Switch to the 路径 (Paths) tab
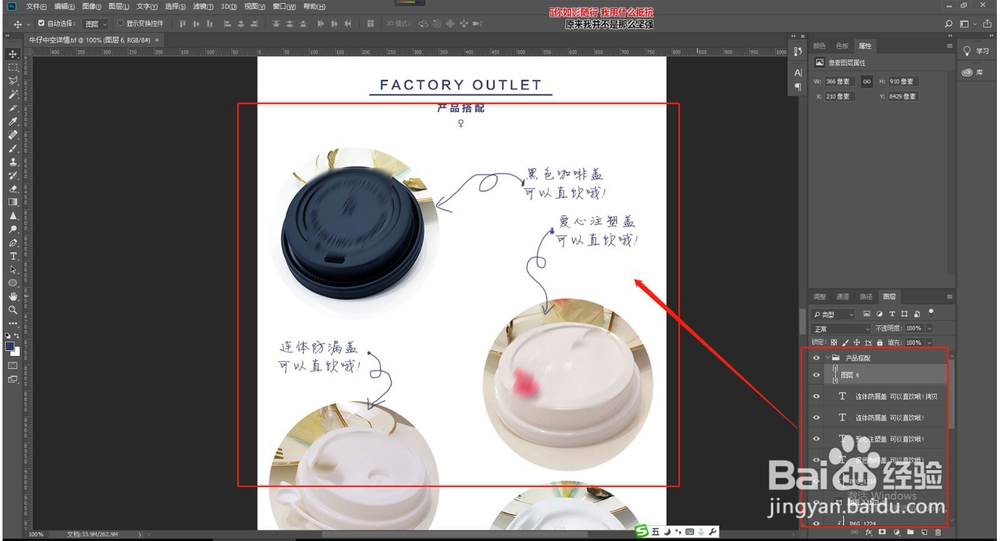Screen dimensions: 1000x541 pyautogui.click(x=865, y=297)
